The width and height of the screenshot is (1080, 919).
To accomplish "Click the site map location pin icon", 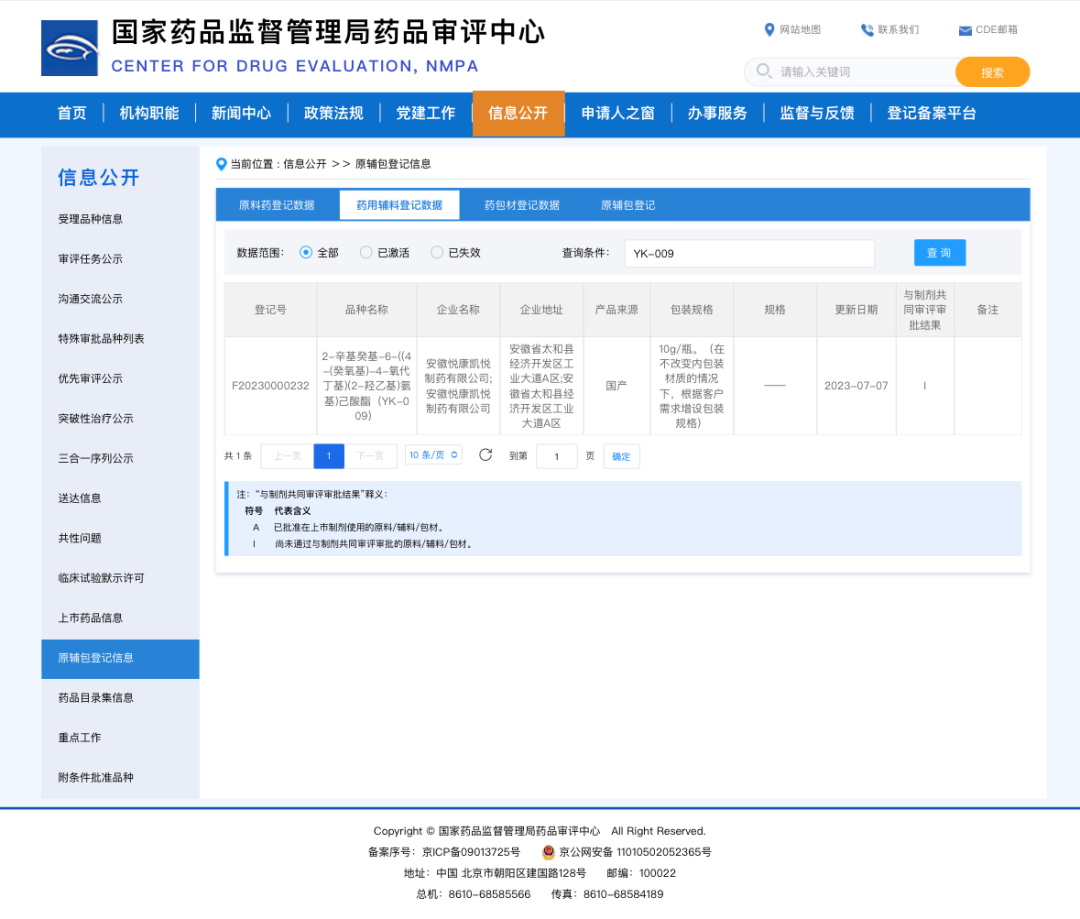I will (769, 30).
